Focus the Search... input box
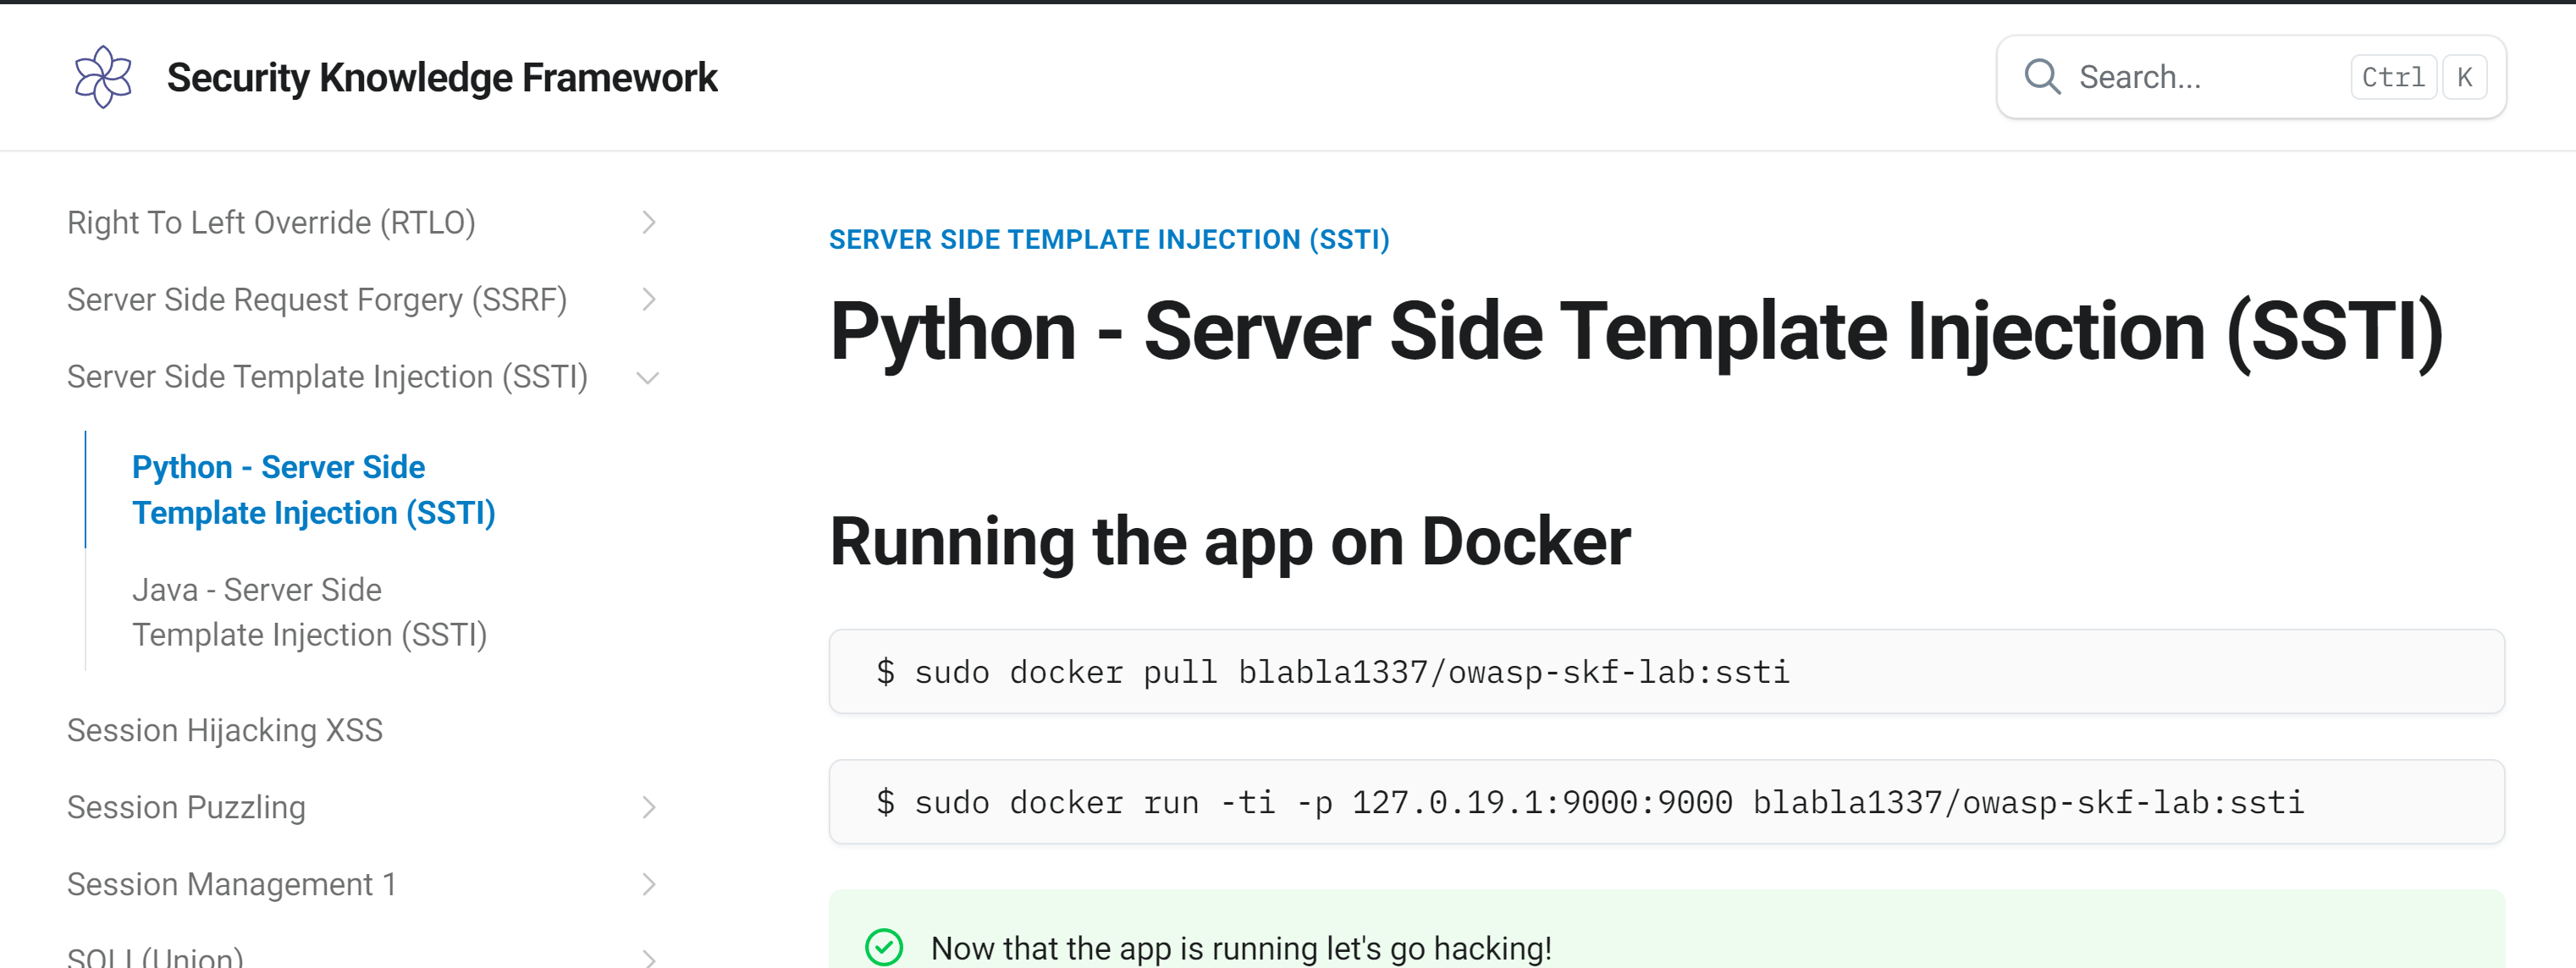The image size is (2576, 968). (2251, 77)
